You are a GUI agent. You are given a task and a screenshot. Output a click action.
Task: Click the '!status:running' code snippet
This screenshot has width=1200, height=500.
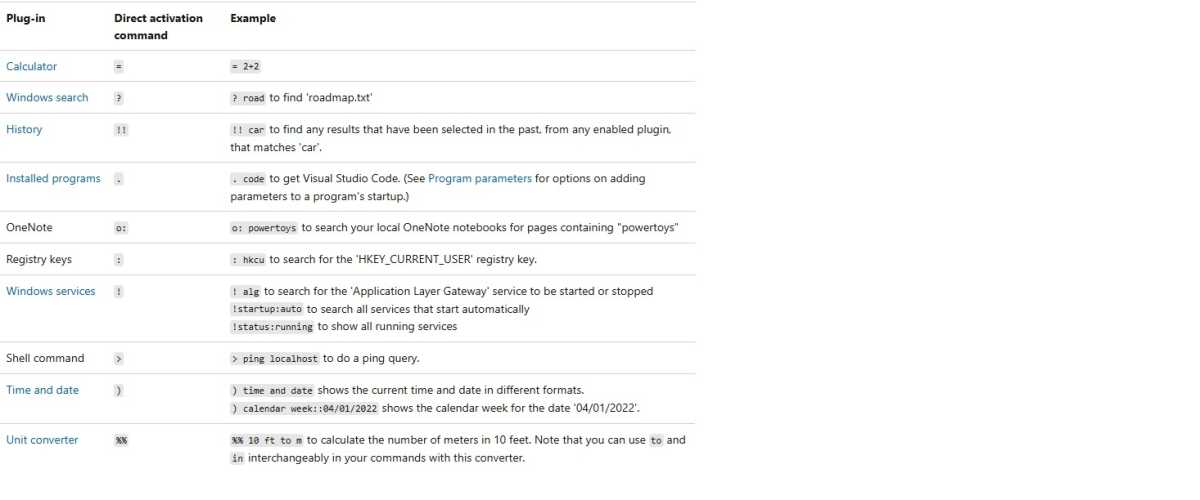pyautogui.click(x=273, y=327)
